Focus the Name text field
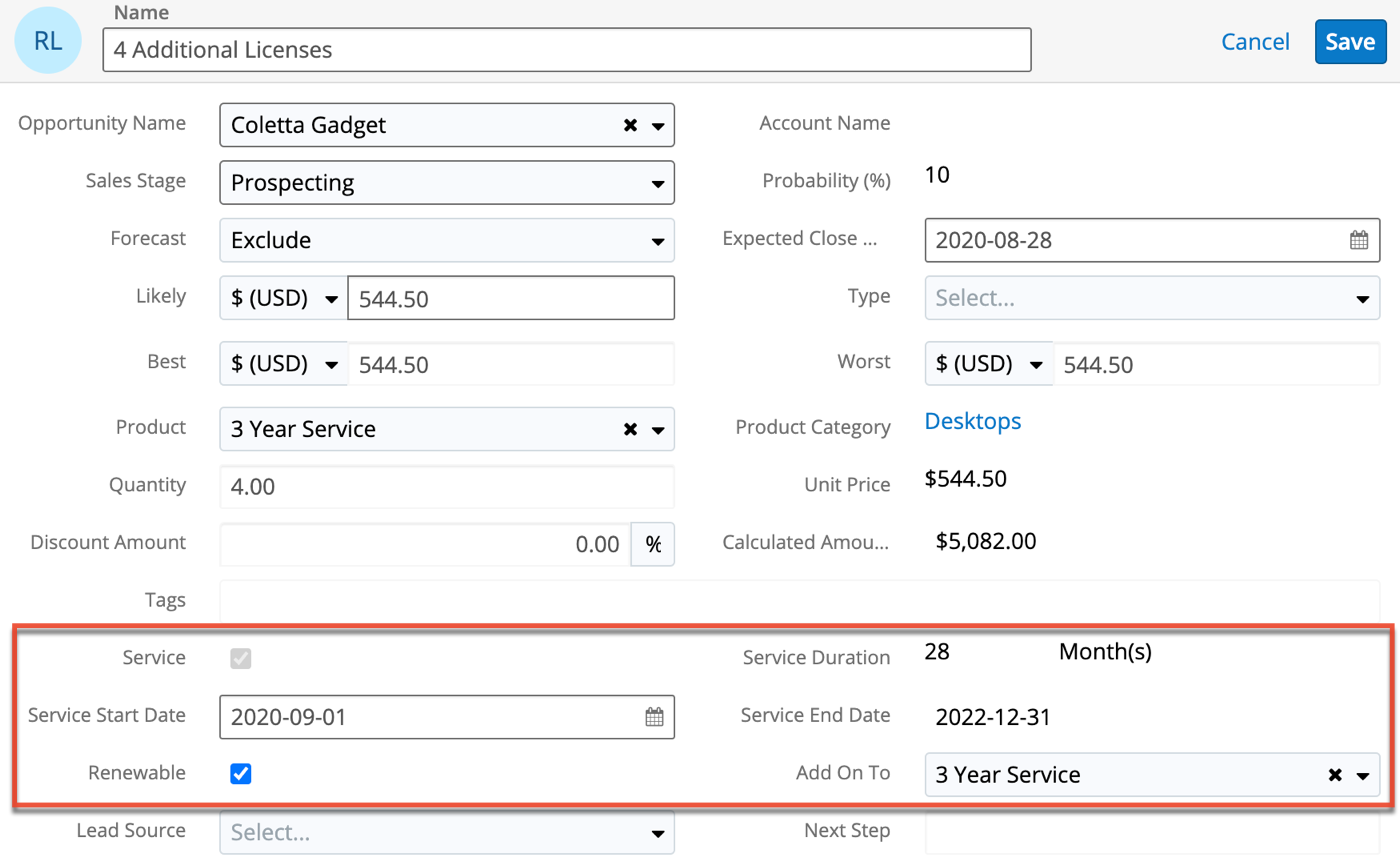This screenshot has width=1400, height=866. click(x=566, y=49)
